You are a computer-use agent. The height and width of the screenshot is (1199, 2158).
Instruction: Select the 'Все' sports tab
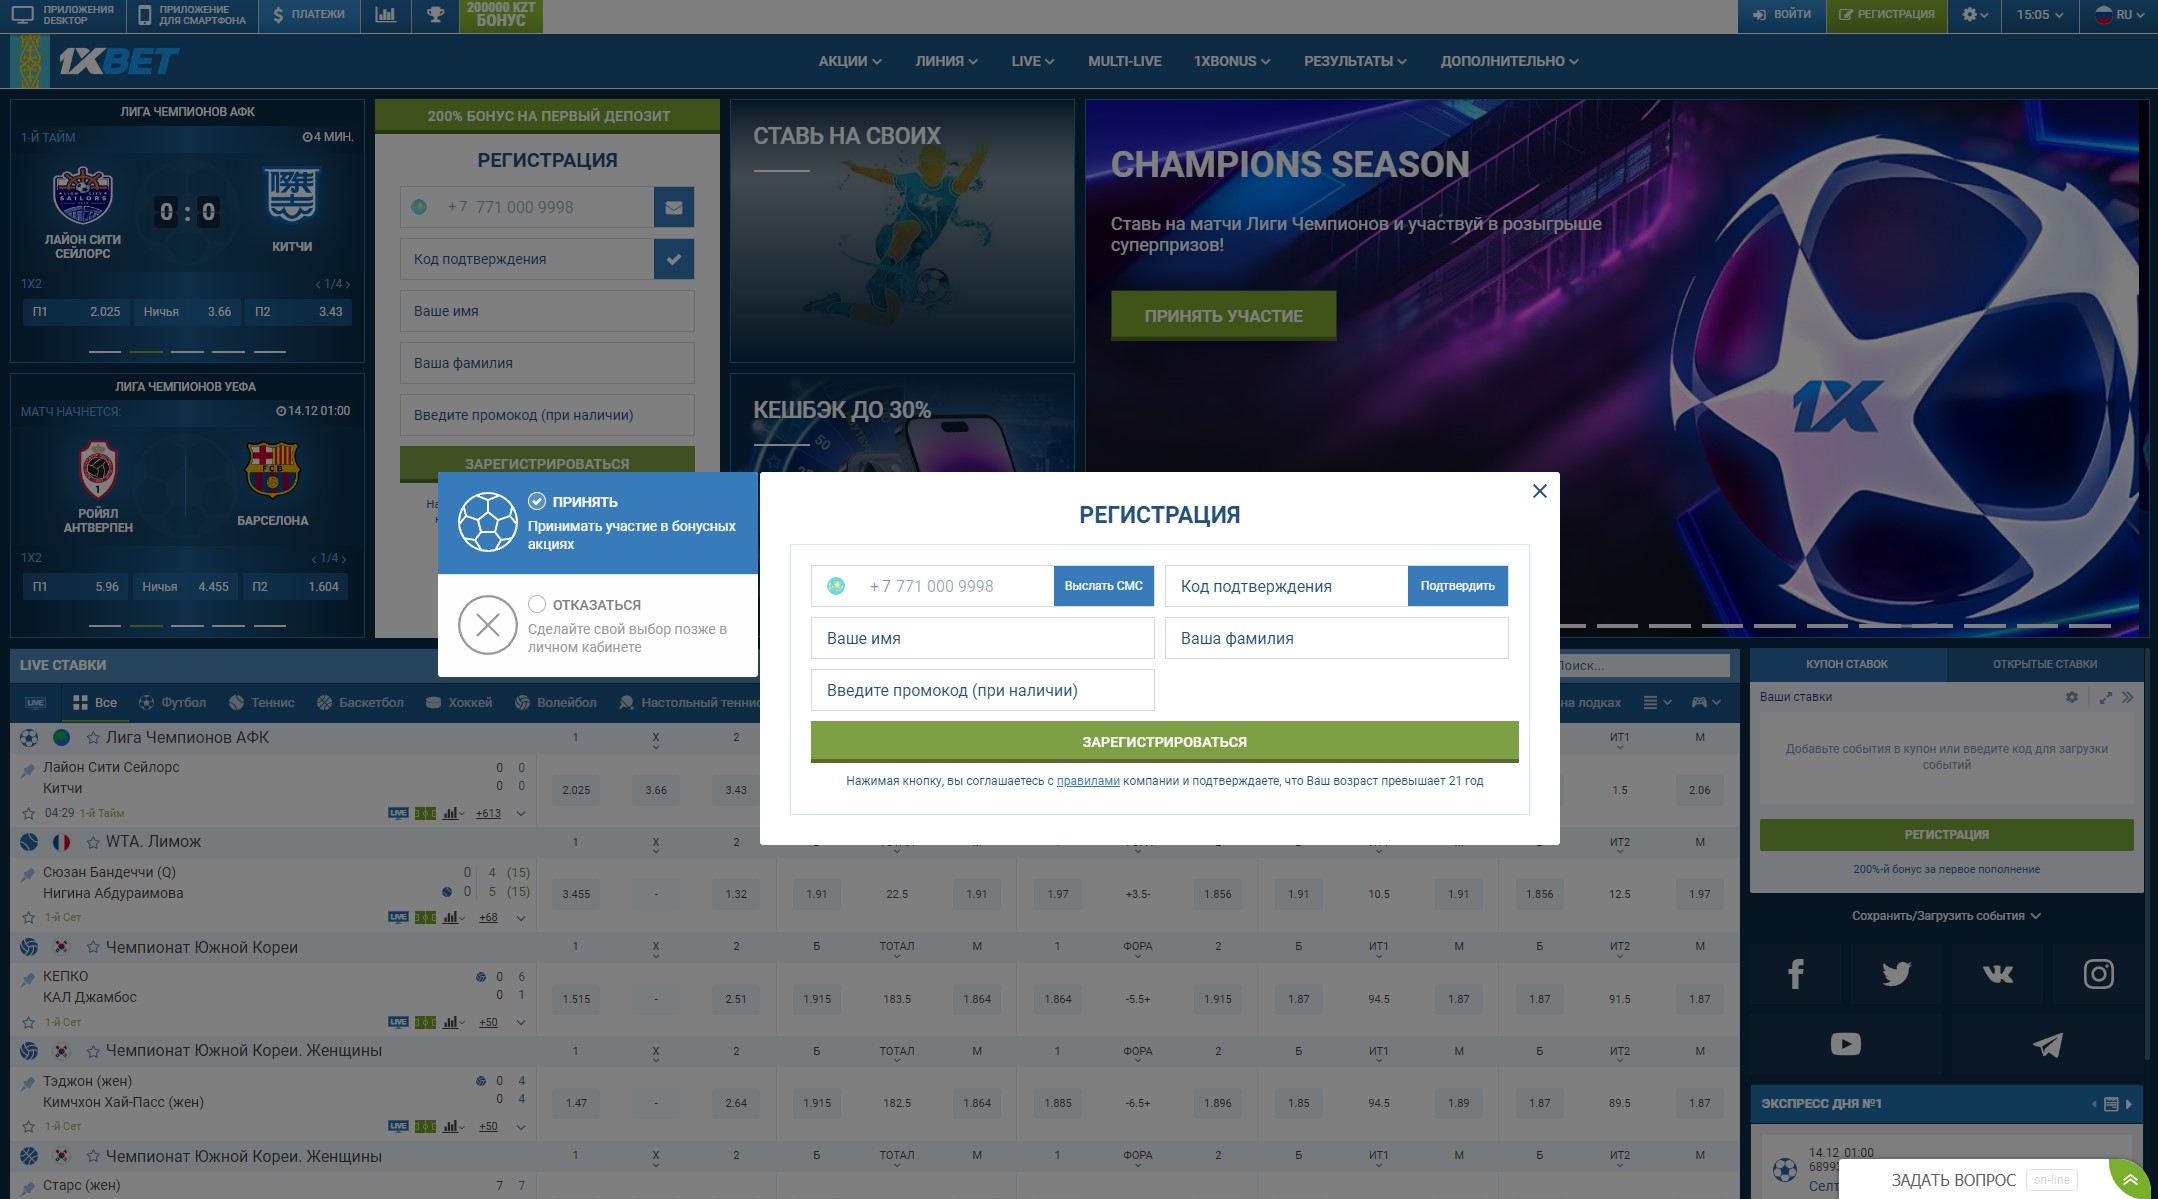click(x=95, y=703)
